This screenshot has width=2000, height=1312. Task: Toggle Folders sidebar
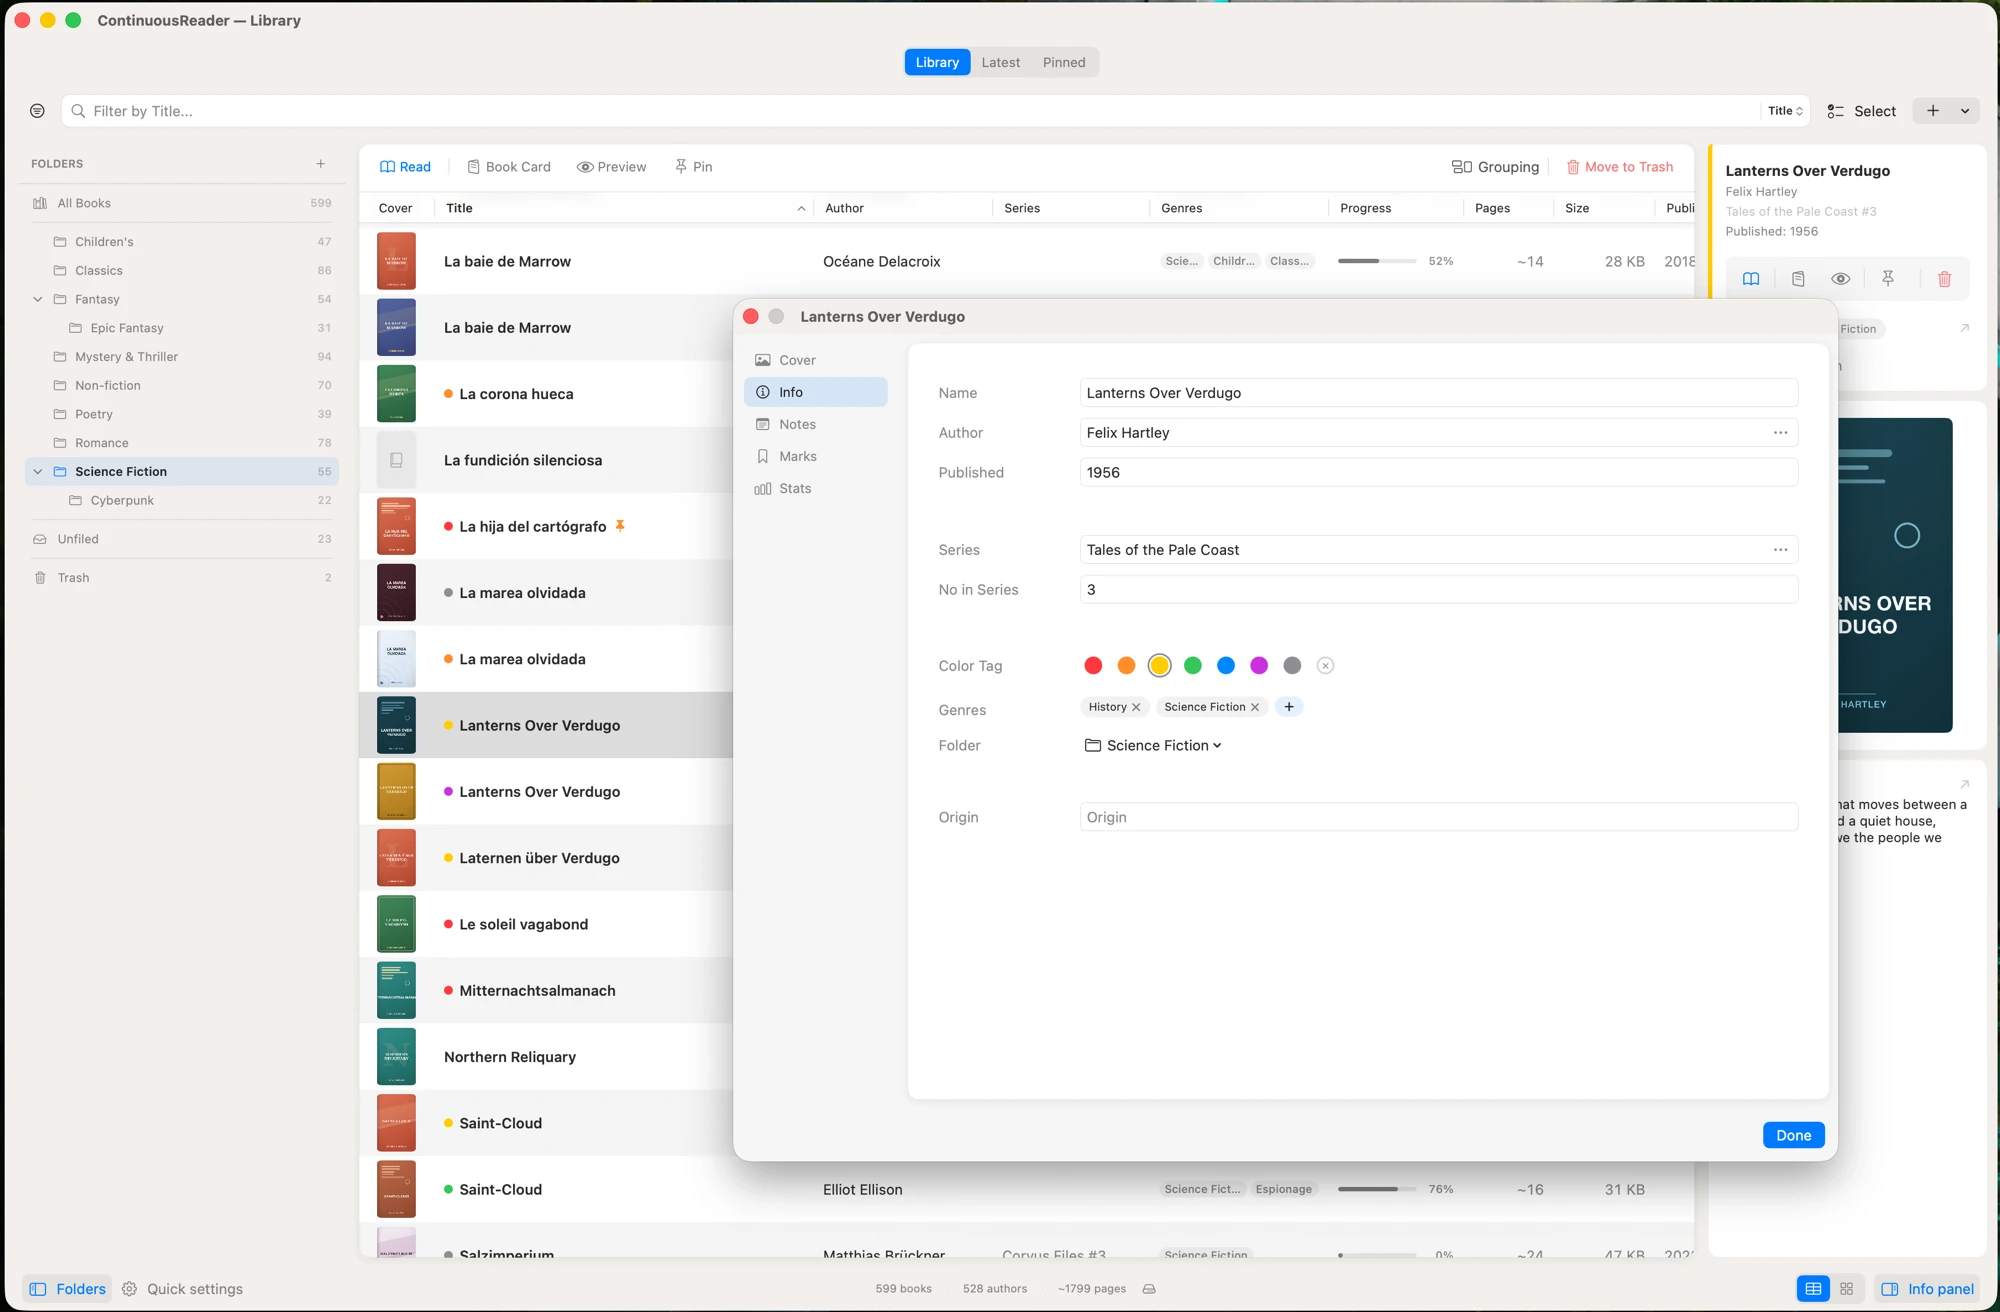click(x=68, y=1289)
